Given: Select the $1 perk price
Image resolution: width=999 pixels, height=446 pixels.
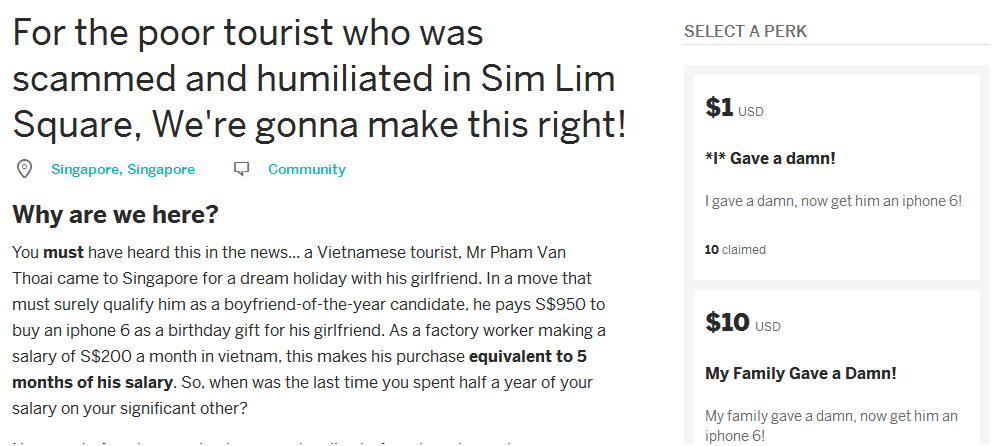Looking at the screenshot, I should click(x=719, y=109).
